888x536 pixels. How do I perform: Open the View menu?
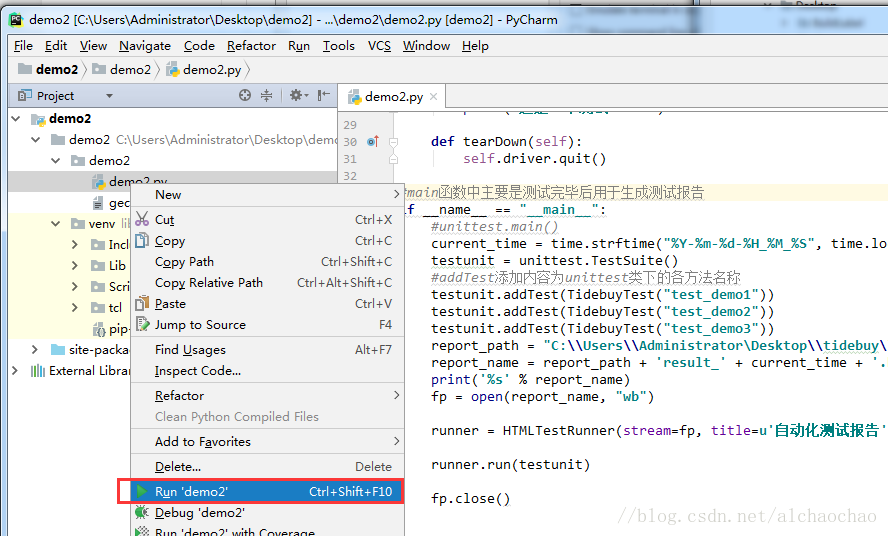click(93, 46)
